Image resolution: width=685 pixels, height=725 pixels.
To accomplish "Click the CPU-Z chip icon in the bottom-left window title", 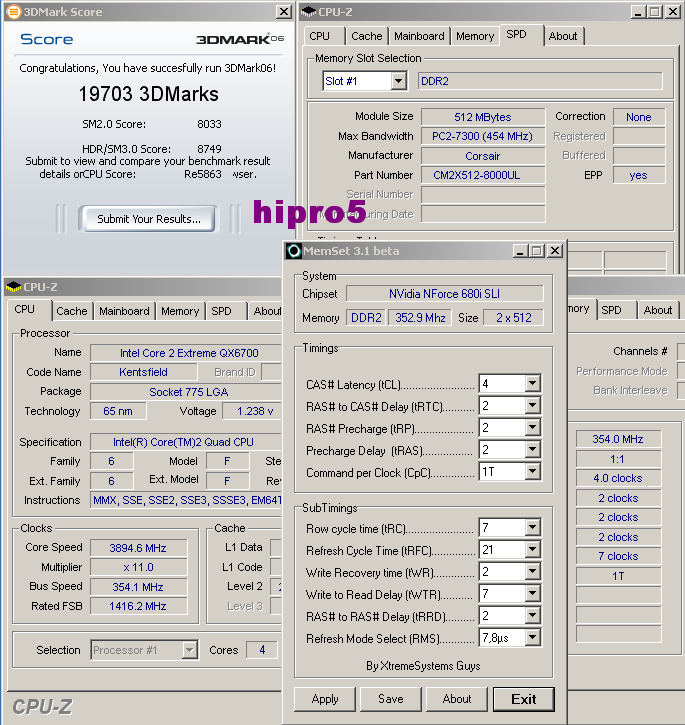I will 13,287.
